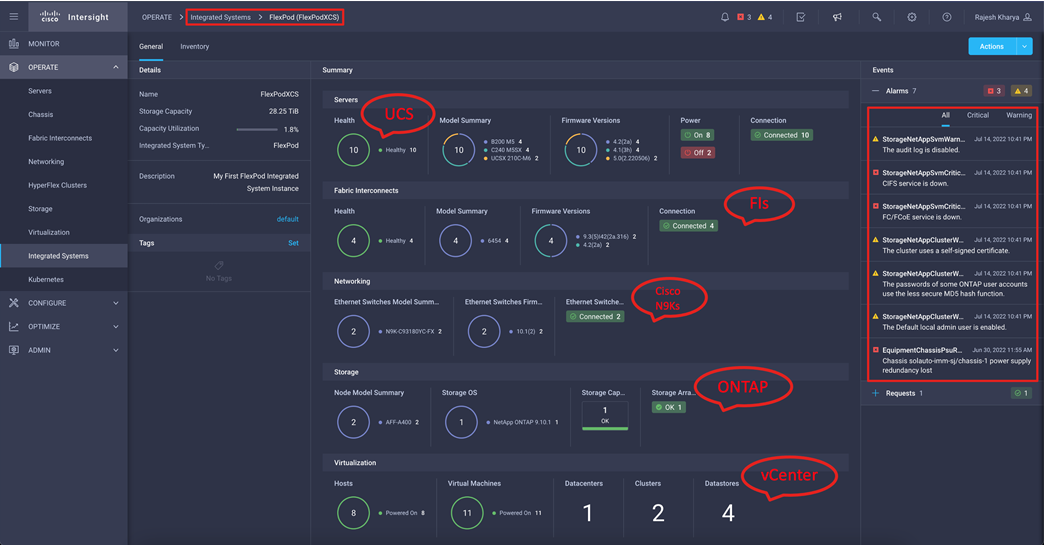View critical alarms count in header
The height and width of the screenshot is (545, 1044).
pos(744,17)
